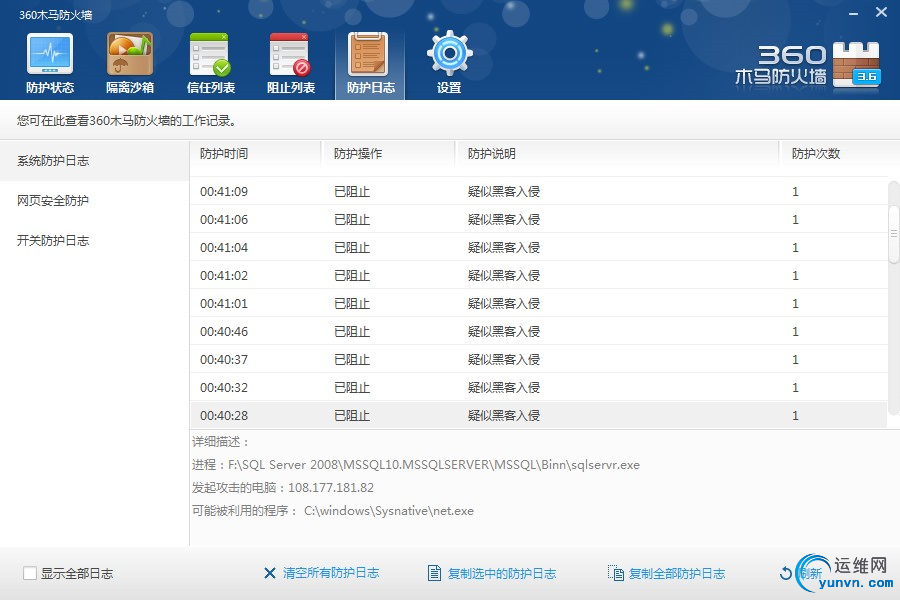
Task: Click 疑似黑客入侵 in the 00:40:37 row
Action: coord(503,359)
